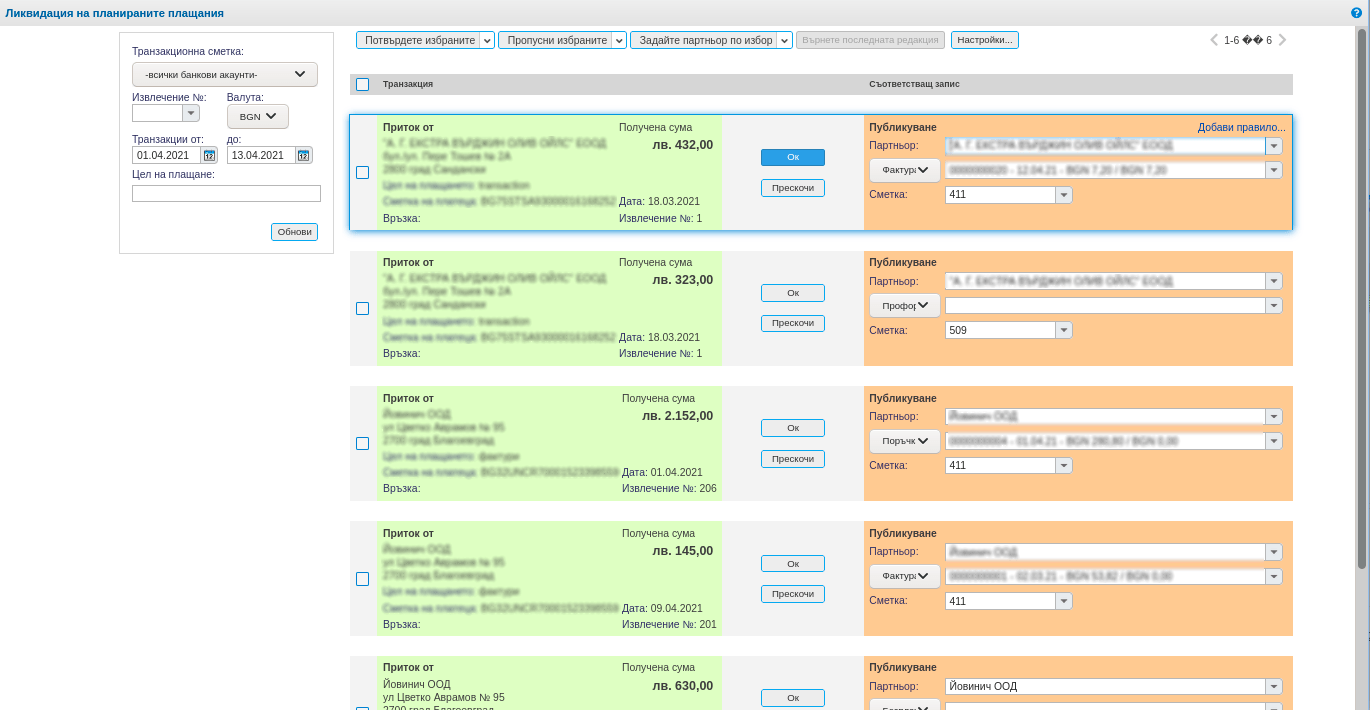Click 'Добави правило...' link
Screen dimensions: 1370x710
(1241, 127)
